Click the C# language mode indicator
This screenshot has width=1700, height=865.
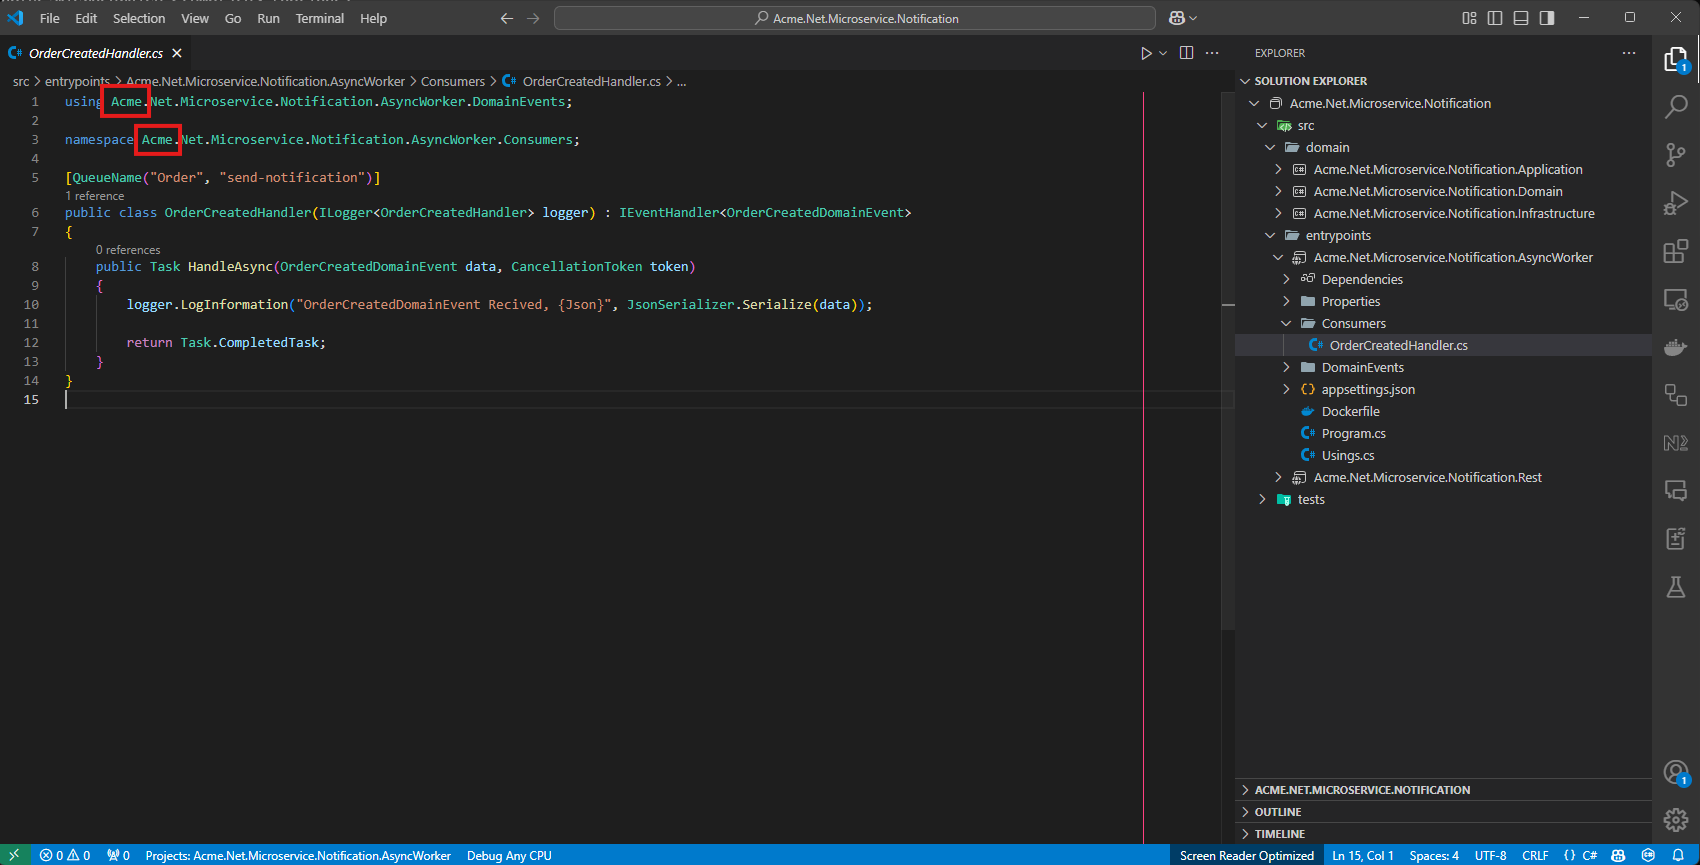[x=1589, y=855]
